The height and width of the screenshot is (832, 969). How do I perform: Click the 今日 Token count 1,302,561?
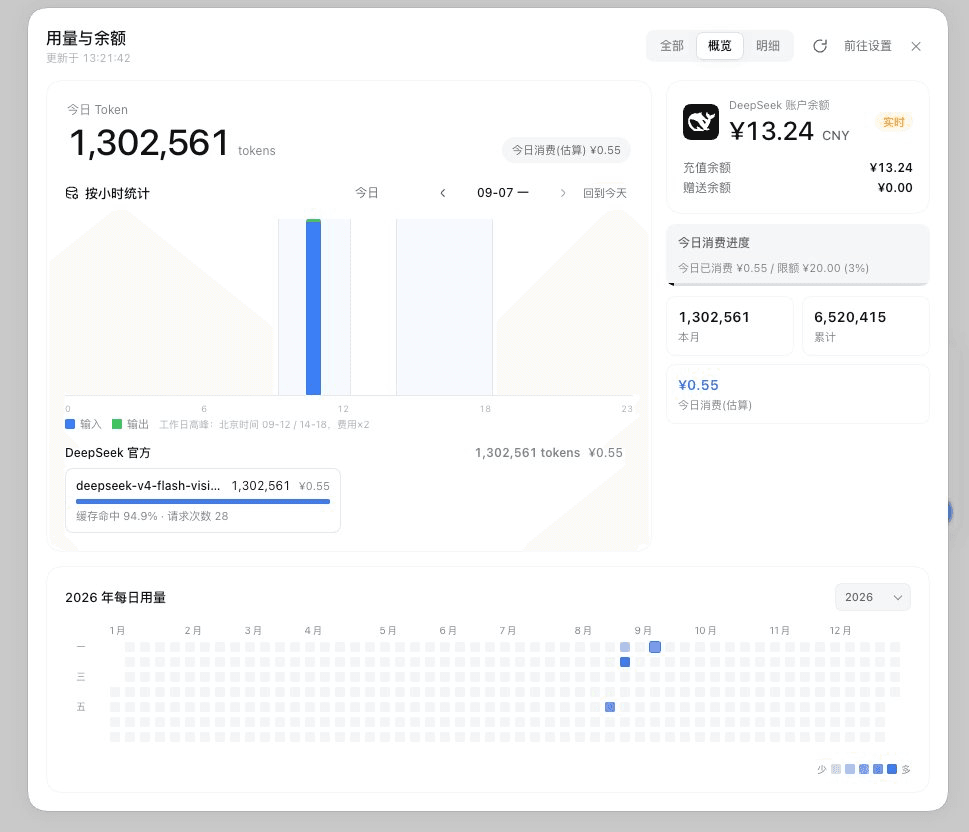click(x=150, y=143)
